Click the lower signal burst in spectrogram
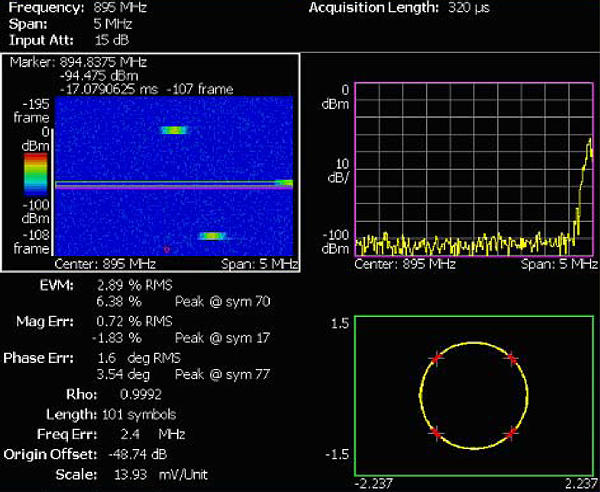This screenshot has height=492, width=600. (x=211, y=236)
